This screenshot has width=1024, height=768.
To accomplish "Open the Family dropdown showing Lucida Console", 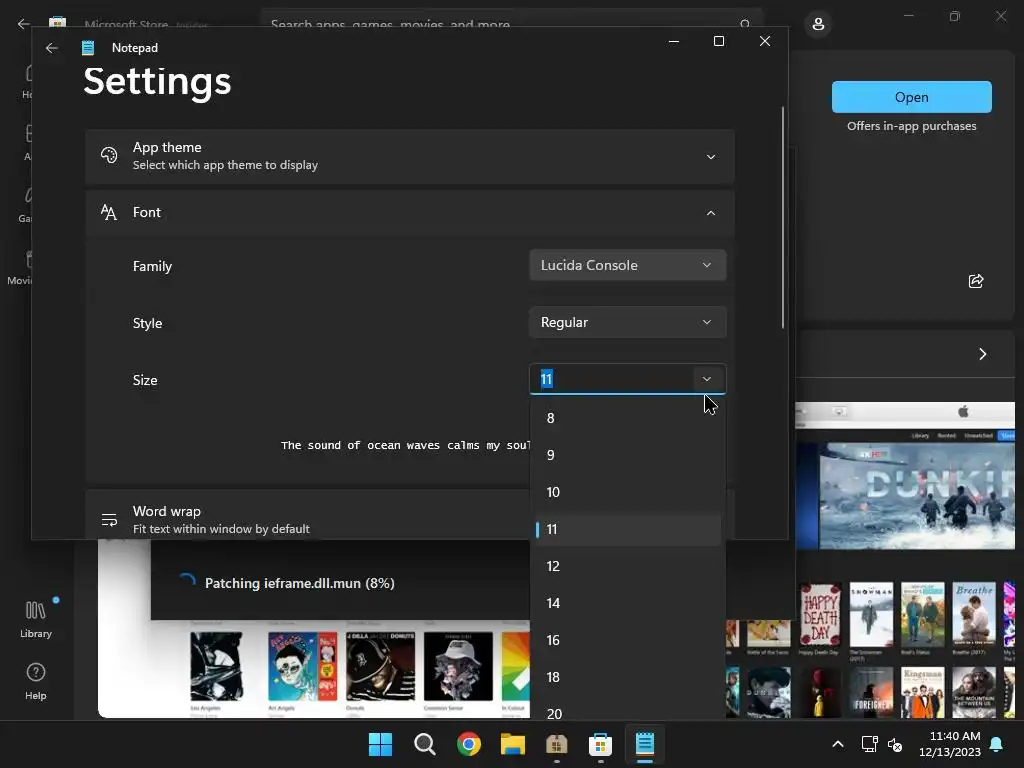I will tap(628, 265).
